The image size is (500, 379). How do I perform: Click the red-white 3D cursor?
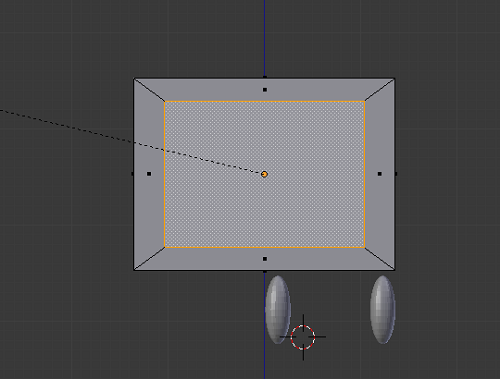click(303, 337)
